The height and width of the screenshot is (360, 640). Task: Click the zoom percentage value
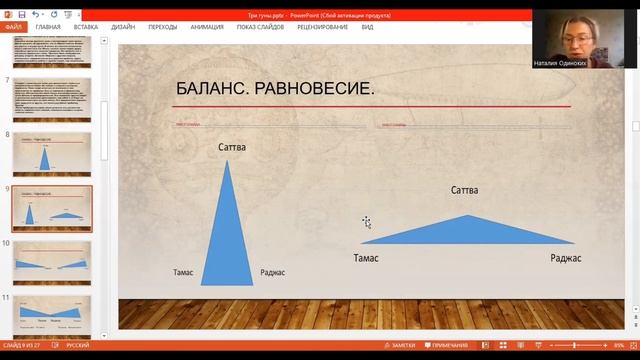click(x=619, y=346)
